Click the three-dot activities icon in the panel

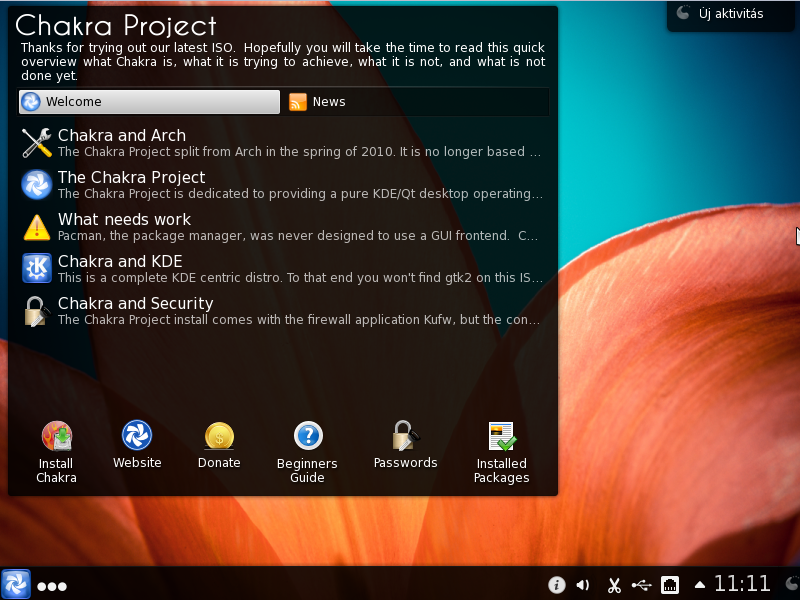[52, 587]
